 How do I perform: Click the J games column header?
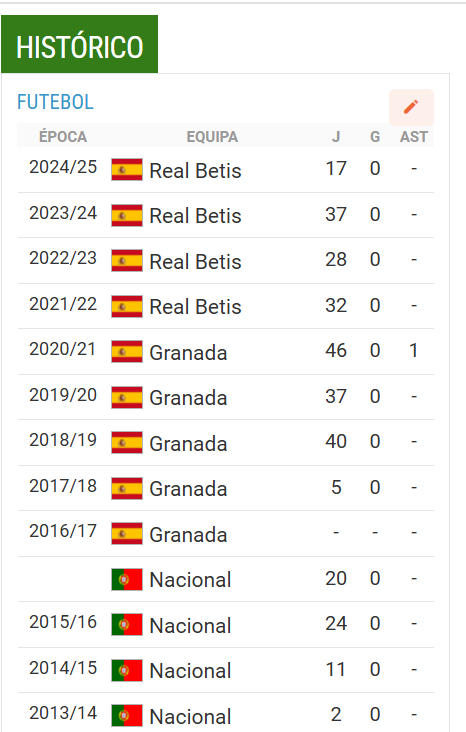pyautogui.click(x=336, y=137)
